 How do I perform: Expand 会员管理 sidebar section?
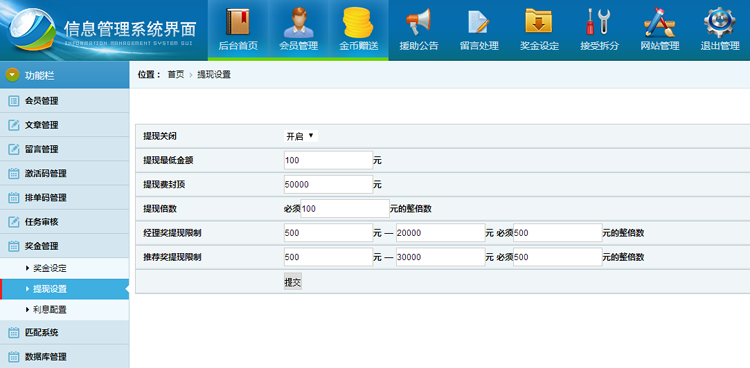65,101
